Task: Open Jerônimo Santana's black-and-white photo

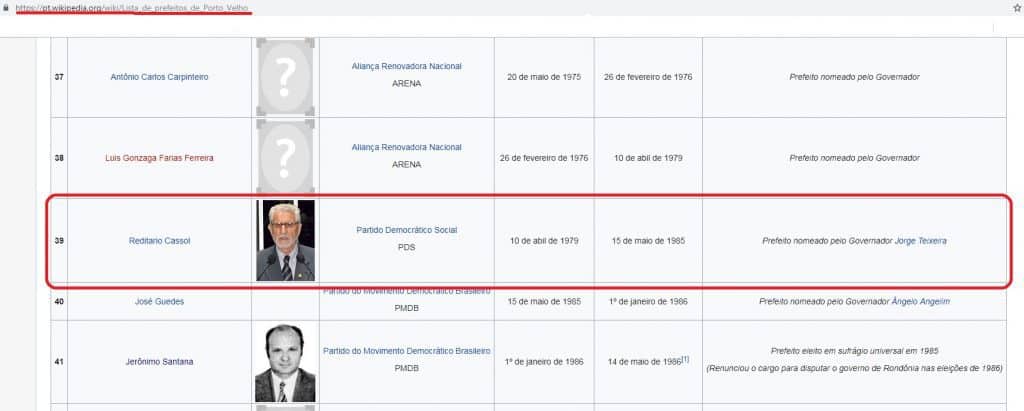Action: click(x=285, y=363)
